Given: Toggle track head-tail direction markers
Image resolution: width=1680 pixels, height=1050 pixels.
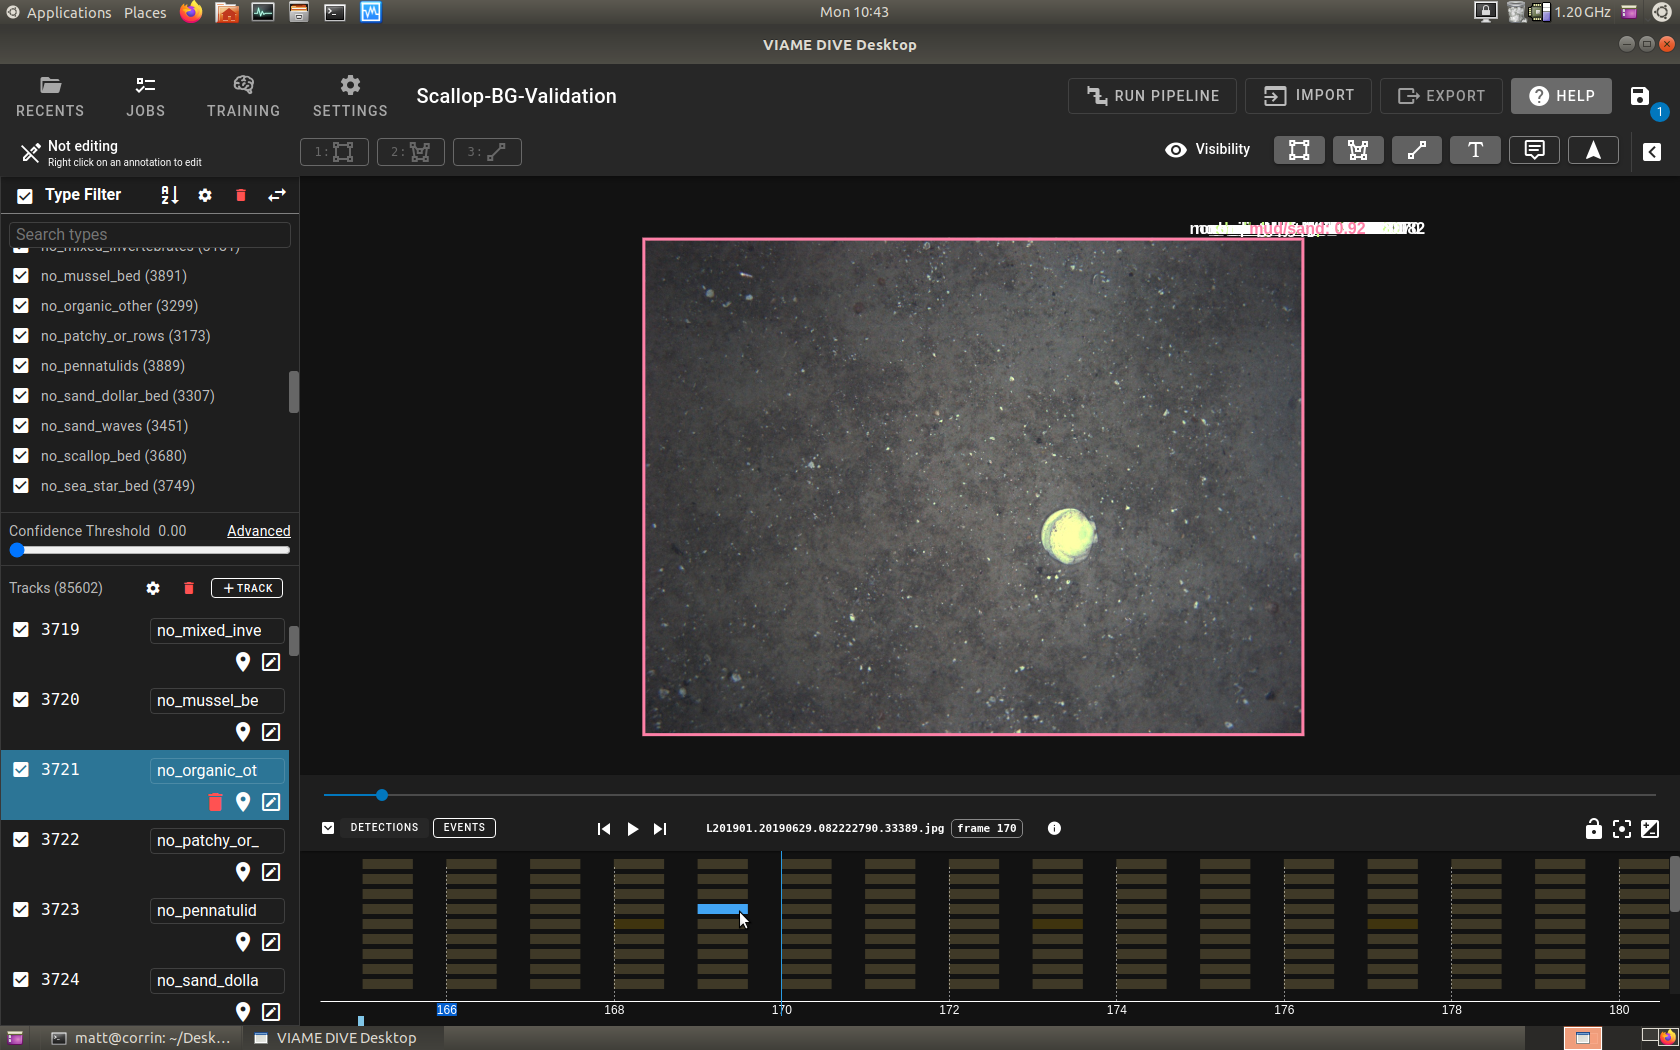Looking at the screenshot, I should [x=1593, y=150].
